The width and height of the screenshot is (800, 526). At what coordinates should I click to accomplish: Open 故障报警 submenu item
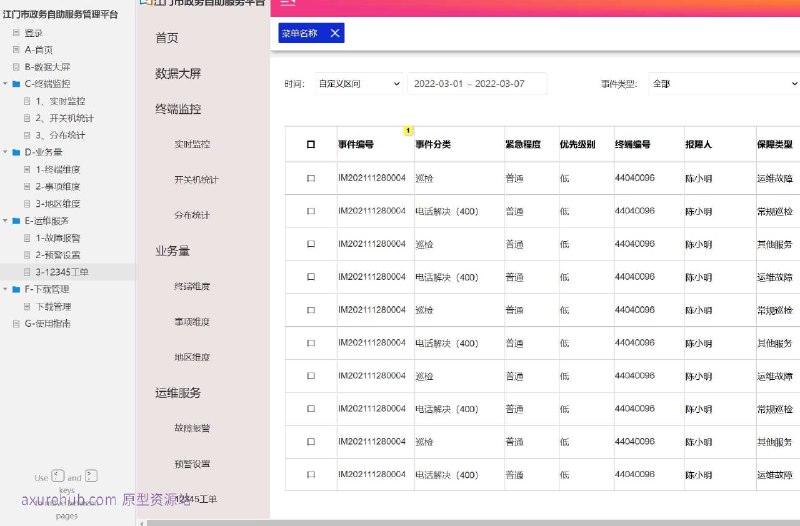[192, 428]
